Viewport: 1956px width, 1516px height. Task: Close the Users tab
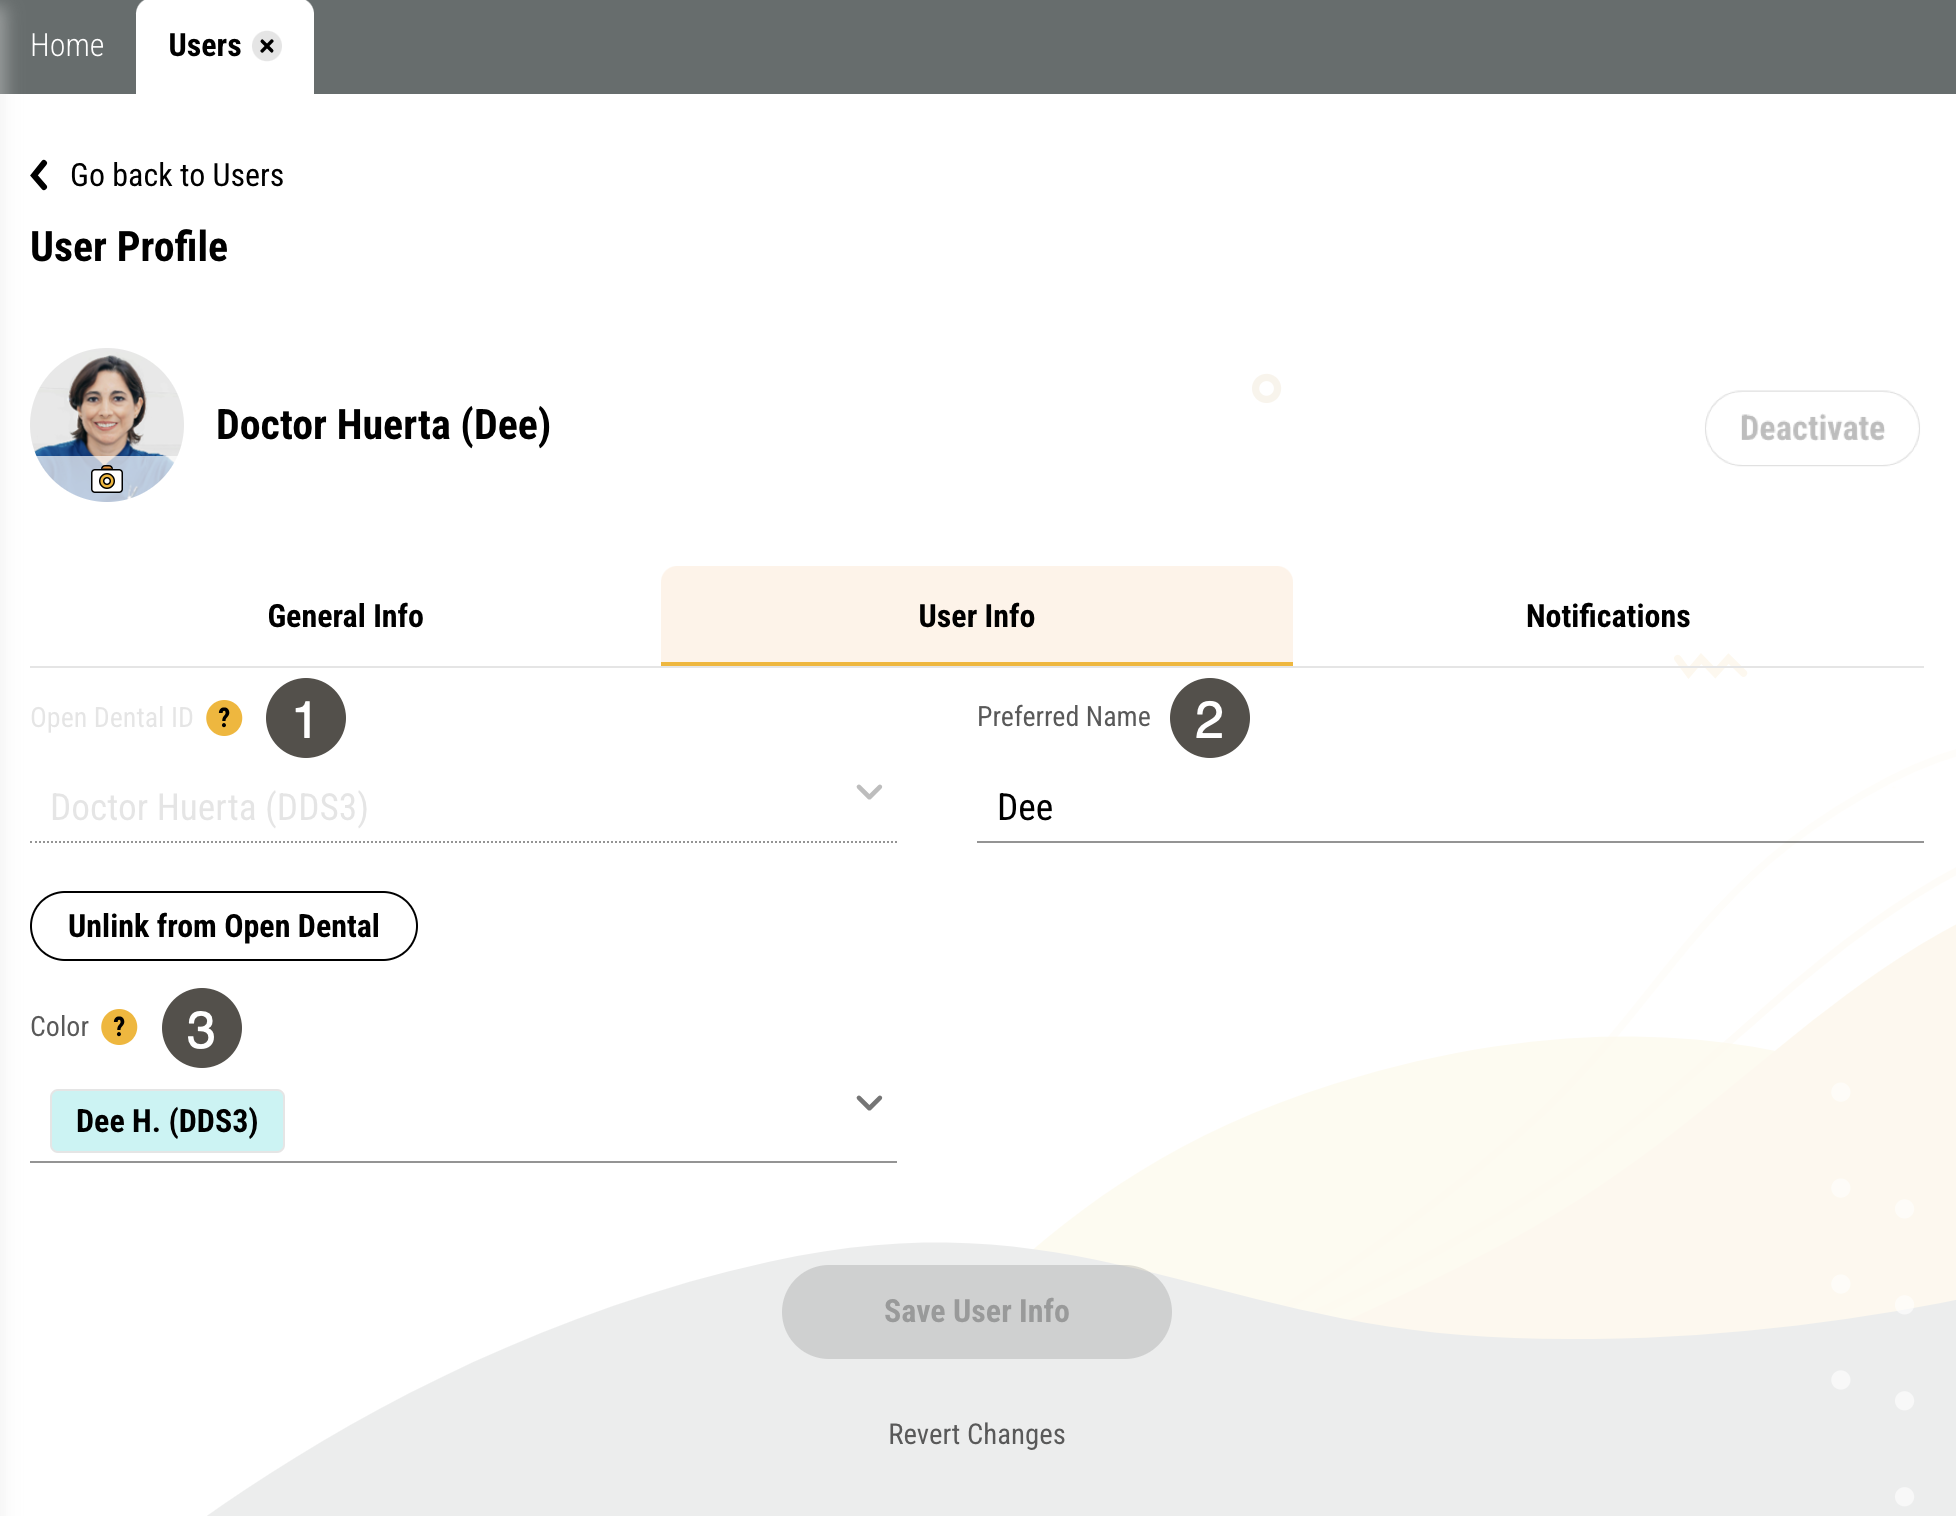point(267,46)
